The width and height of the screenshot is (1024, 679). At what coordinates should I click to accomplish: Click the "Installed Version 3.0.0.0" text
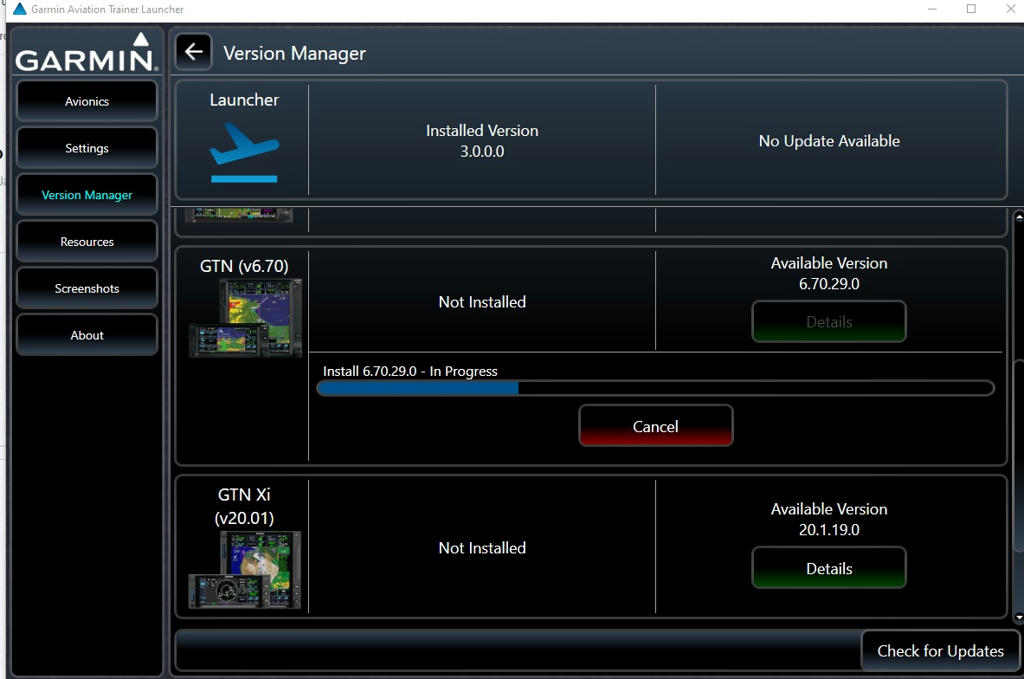(482, 141)
